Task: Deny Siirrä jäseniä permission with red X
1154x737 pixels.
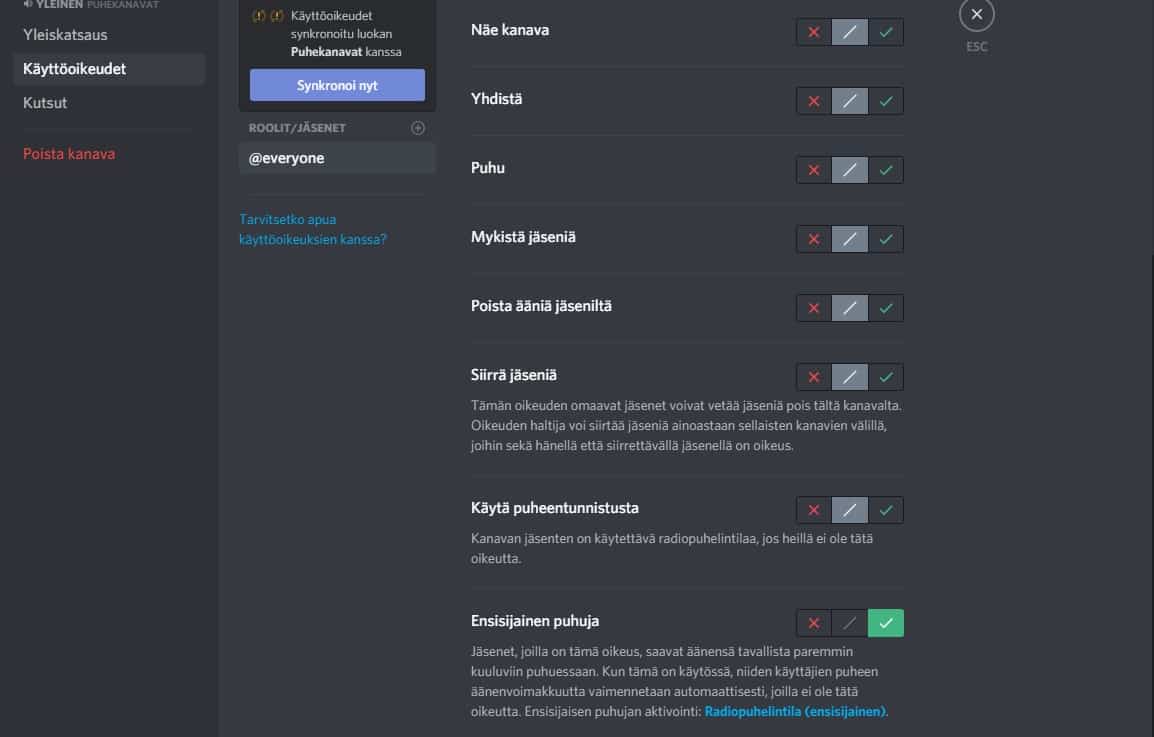Action: coord(813,377)
